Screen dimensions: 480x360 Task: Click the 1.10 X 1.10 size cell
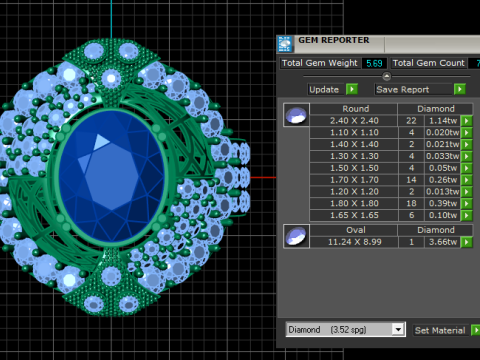[354, 133]
